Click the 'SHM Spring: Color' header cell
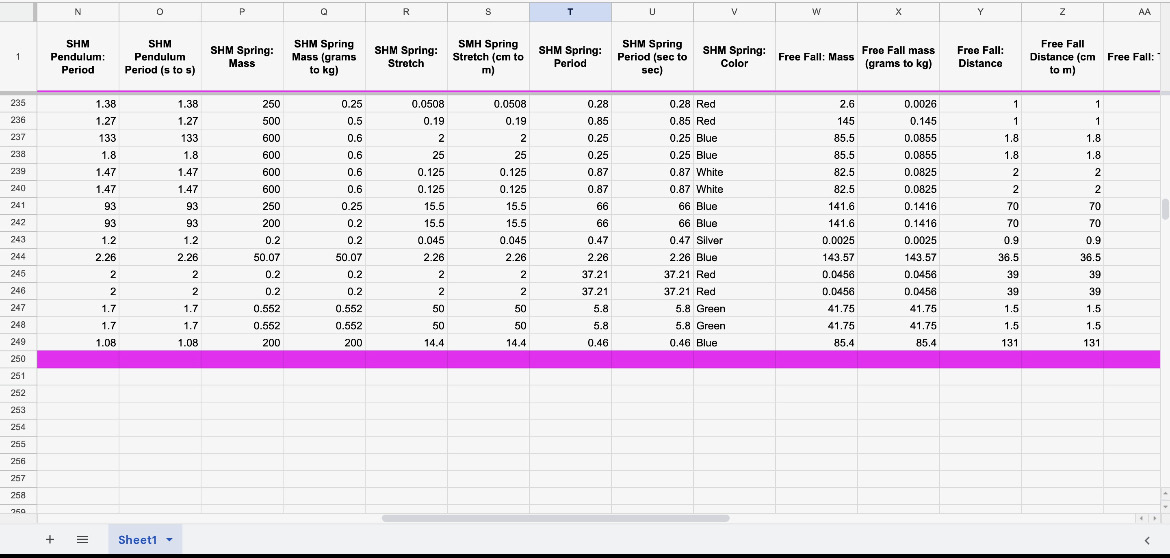Viewport: 1170px width, 558px height. pyautogui.click(x=735, y=57)
